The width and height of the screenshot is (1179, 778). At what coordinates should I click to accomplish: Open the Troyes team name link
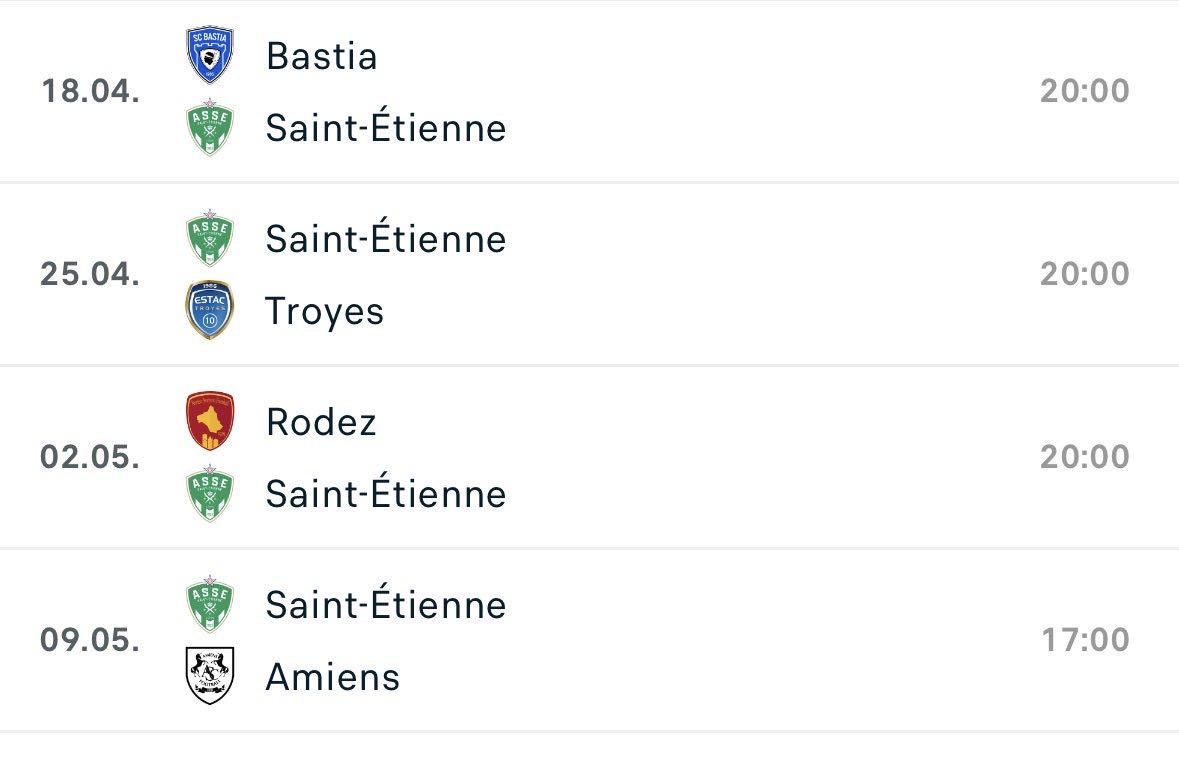point(325,312)
